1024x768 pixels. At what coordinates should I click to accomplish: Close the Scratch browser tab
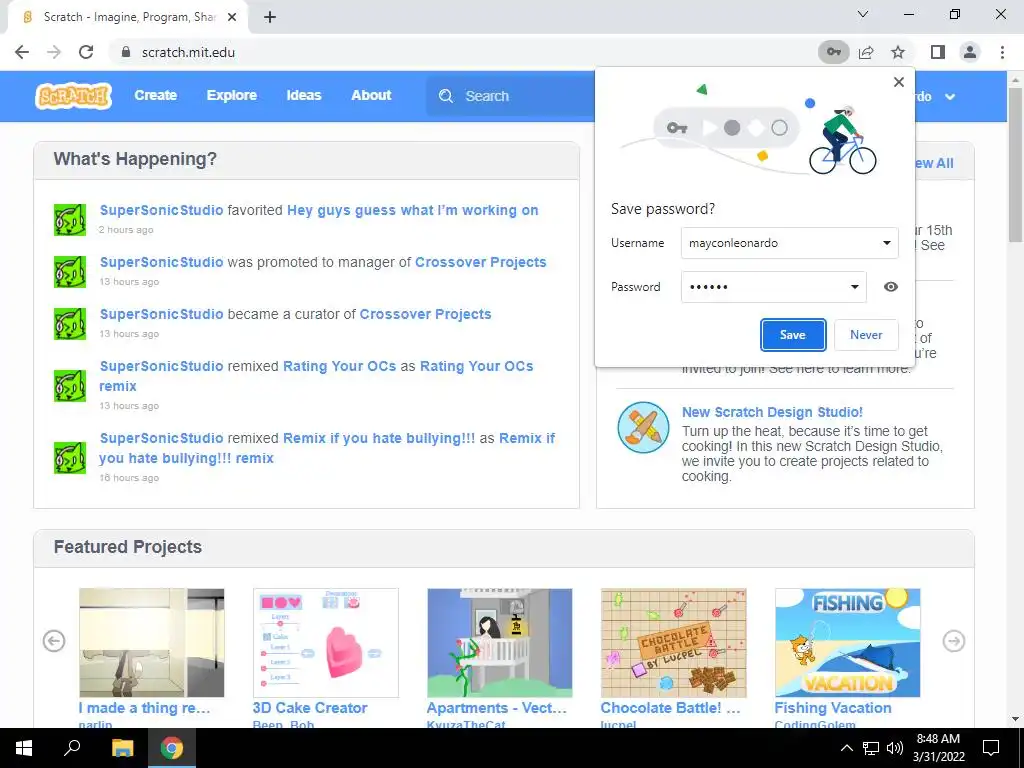click(x=232, y=17)
